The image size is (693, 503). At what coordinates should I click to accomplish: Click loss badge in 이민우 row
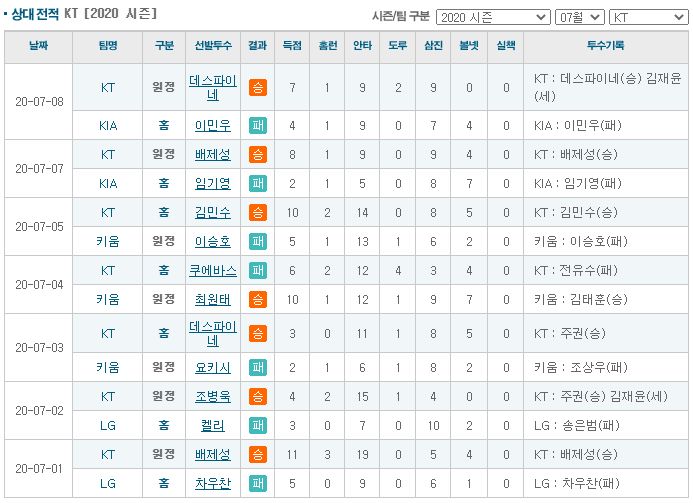click(x=258, y=126)
